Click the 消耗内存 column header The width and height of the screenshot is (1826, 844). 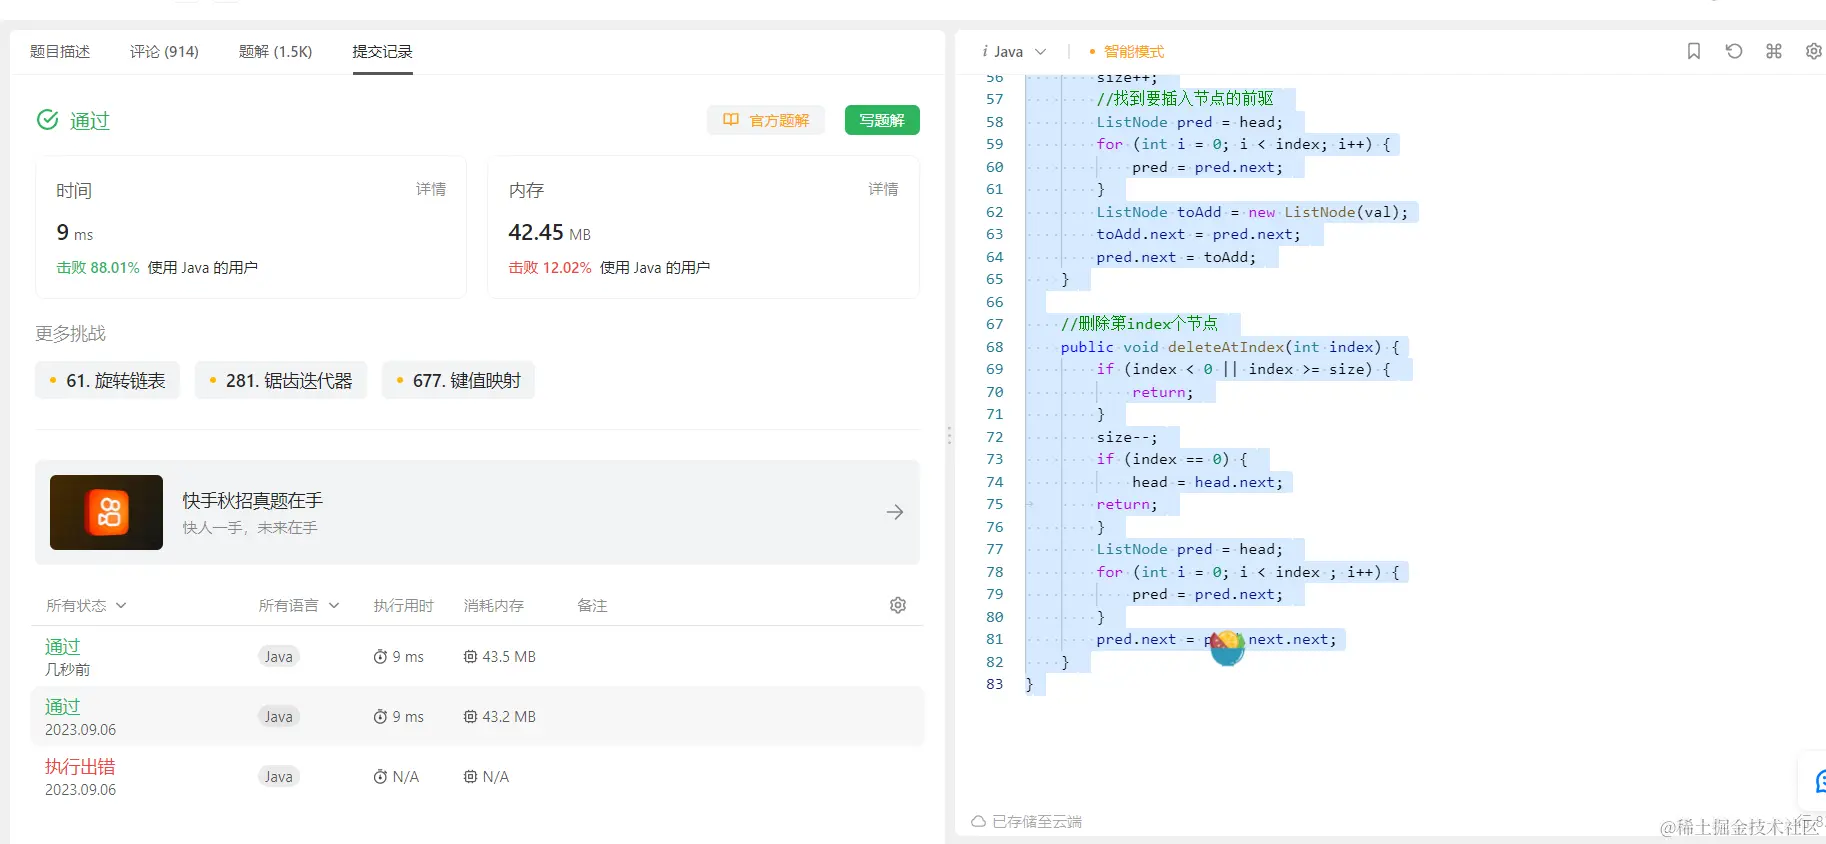coord(494,605)
